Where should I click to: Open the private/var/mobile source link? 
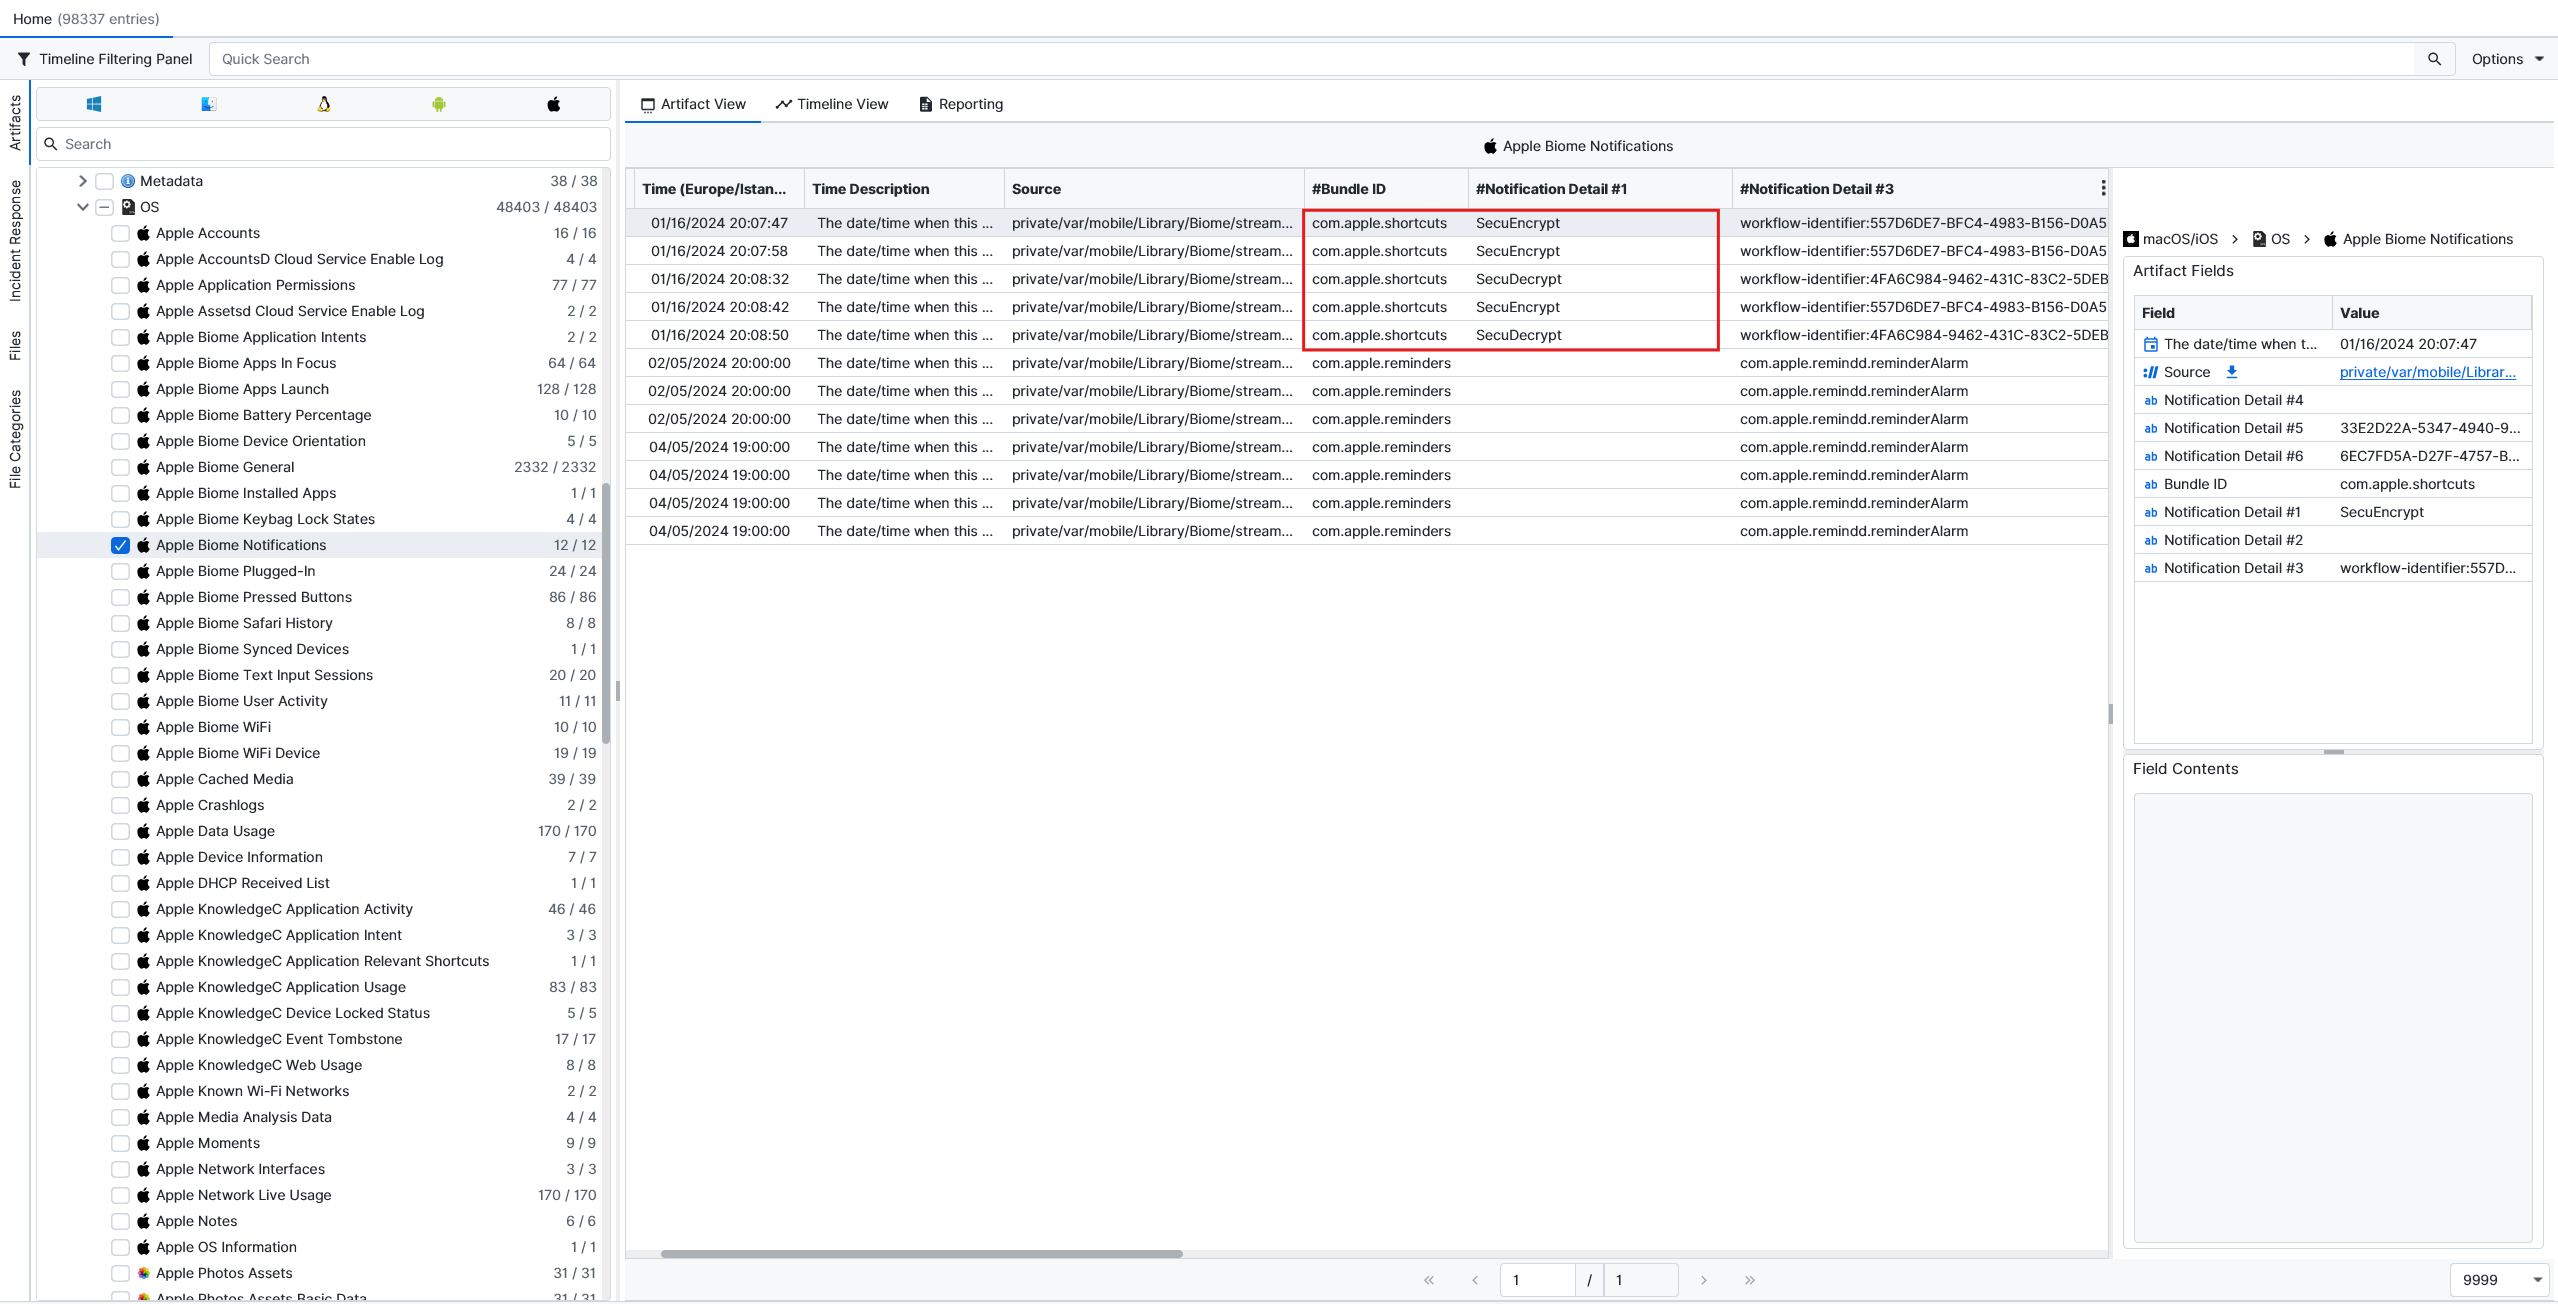tap(2427, 372)
